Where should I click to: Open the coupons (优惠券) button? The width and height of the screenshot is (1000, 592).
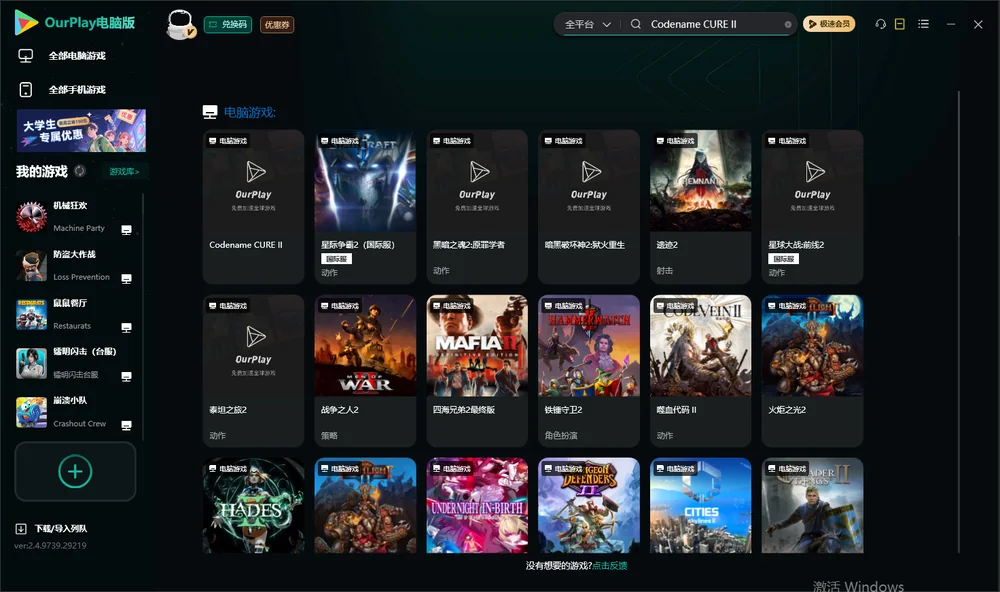(277, 24)
